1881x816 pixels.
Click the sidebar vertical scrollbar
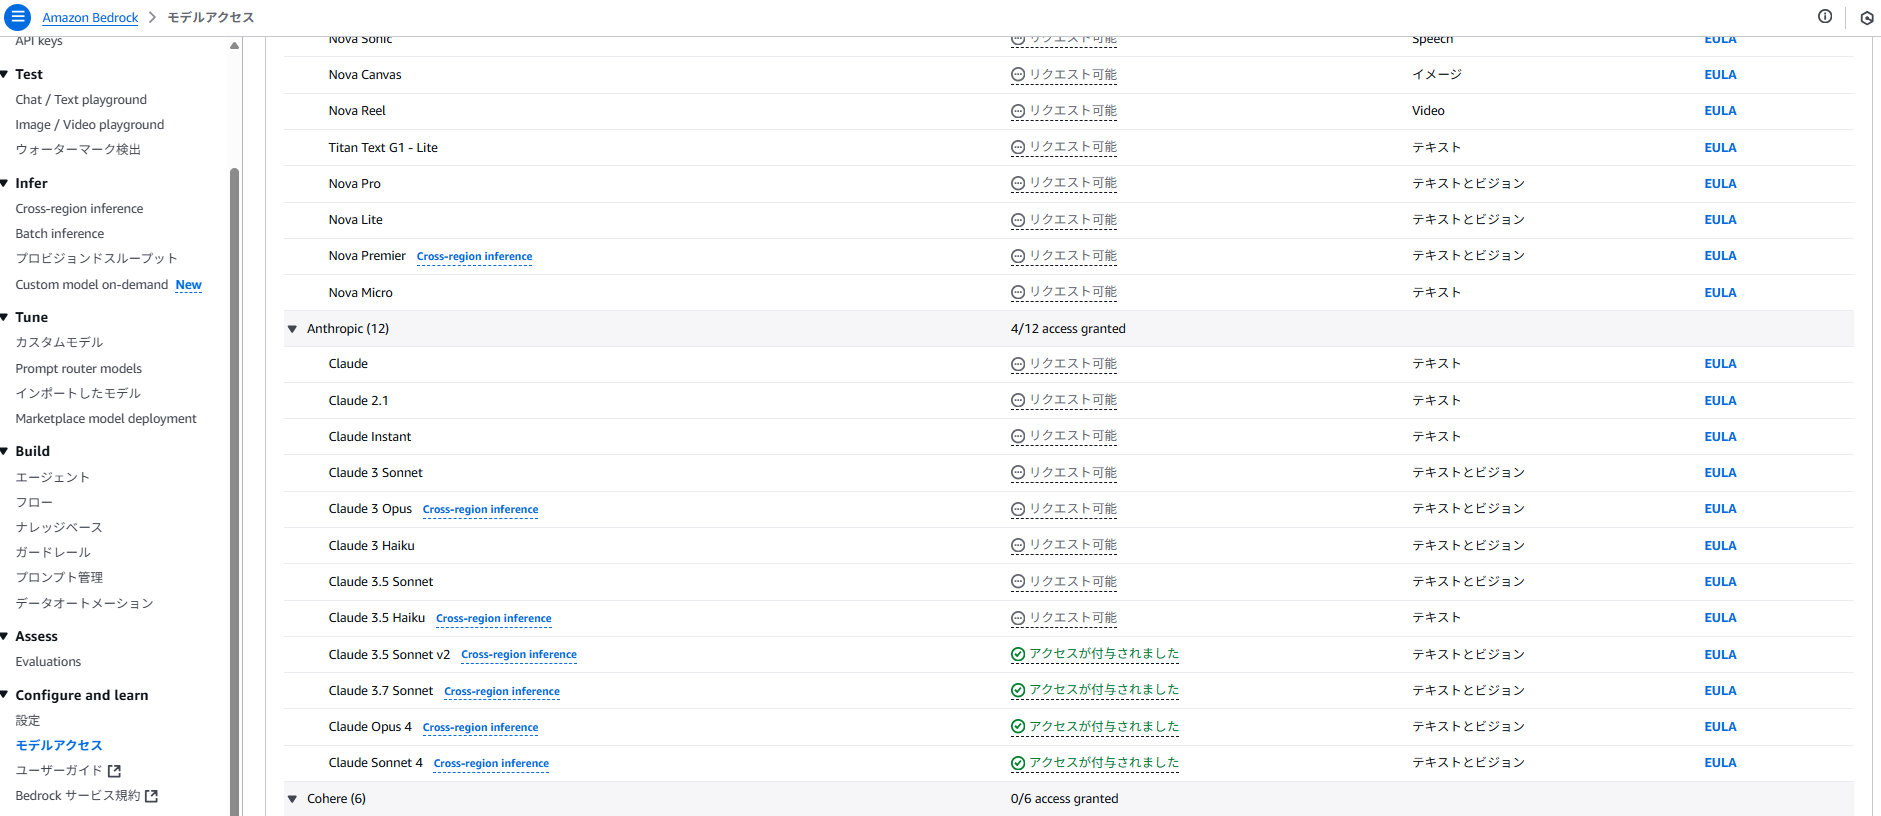234,490
